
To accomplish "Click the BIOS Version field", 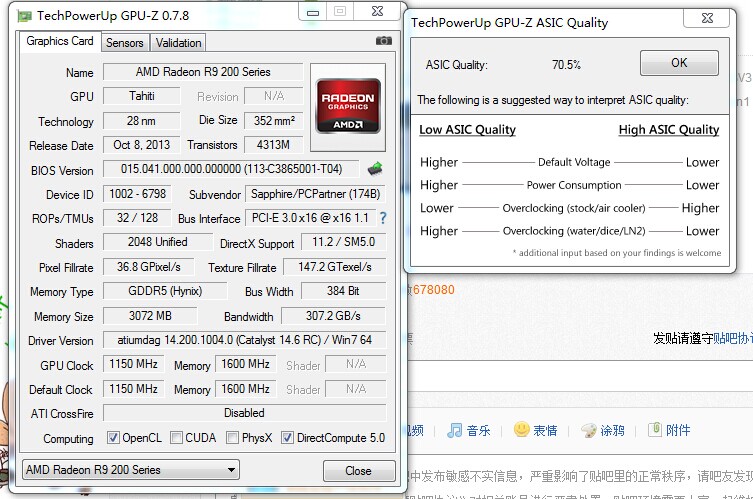I will coord(231,169).
